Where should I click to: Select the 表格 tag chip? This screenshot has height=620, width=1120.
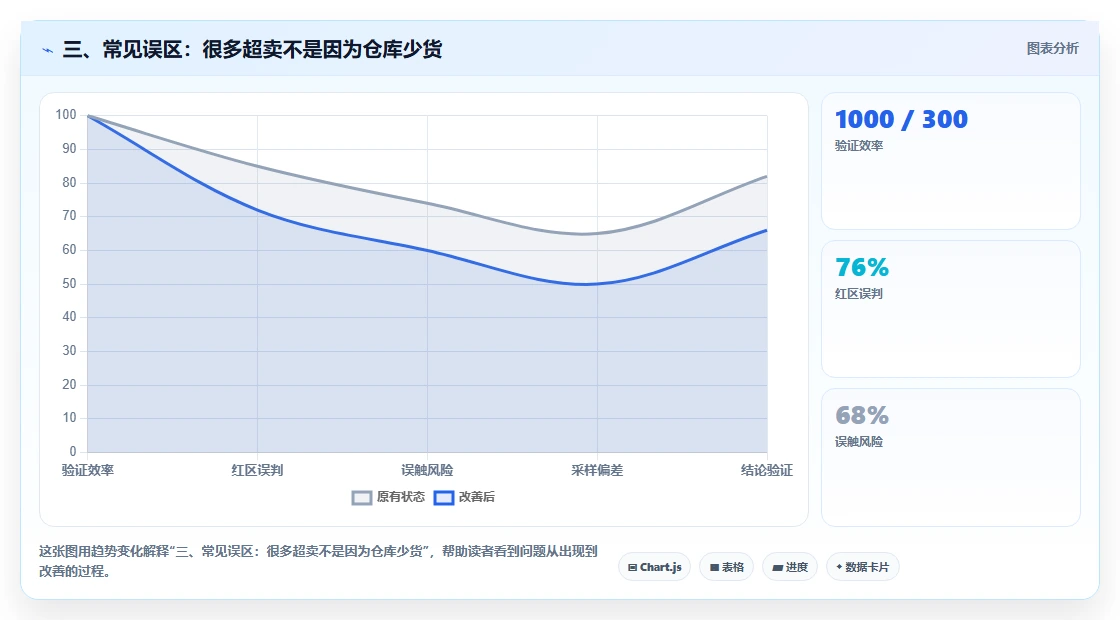(726, 567)
